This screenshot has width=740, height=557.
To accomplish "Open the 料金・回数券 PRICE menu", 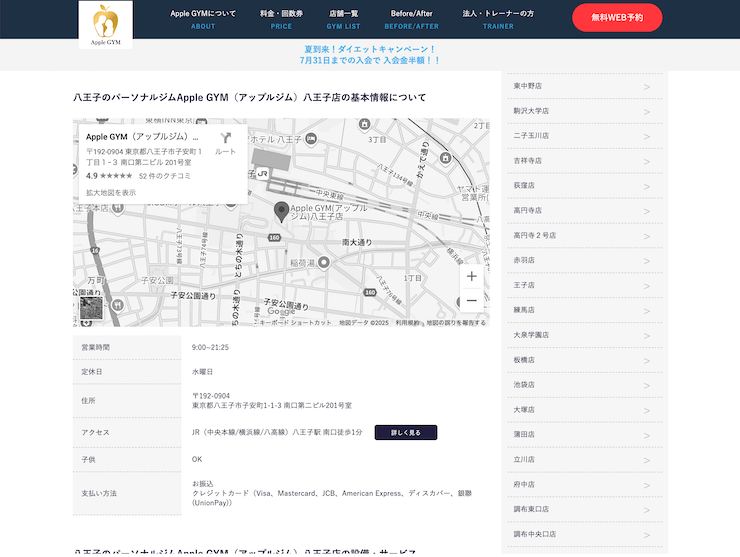I will [281, 19].
